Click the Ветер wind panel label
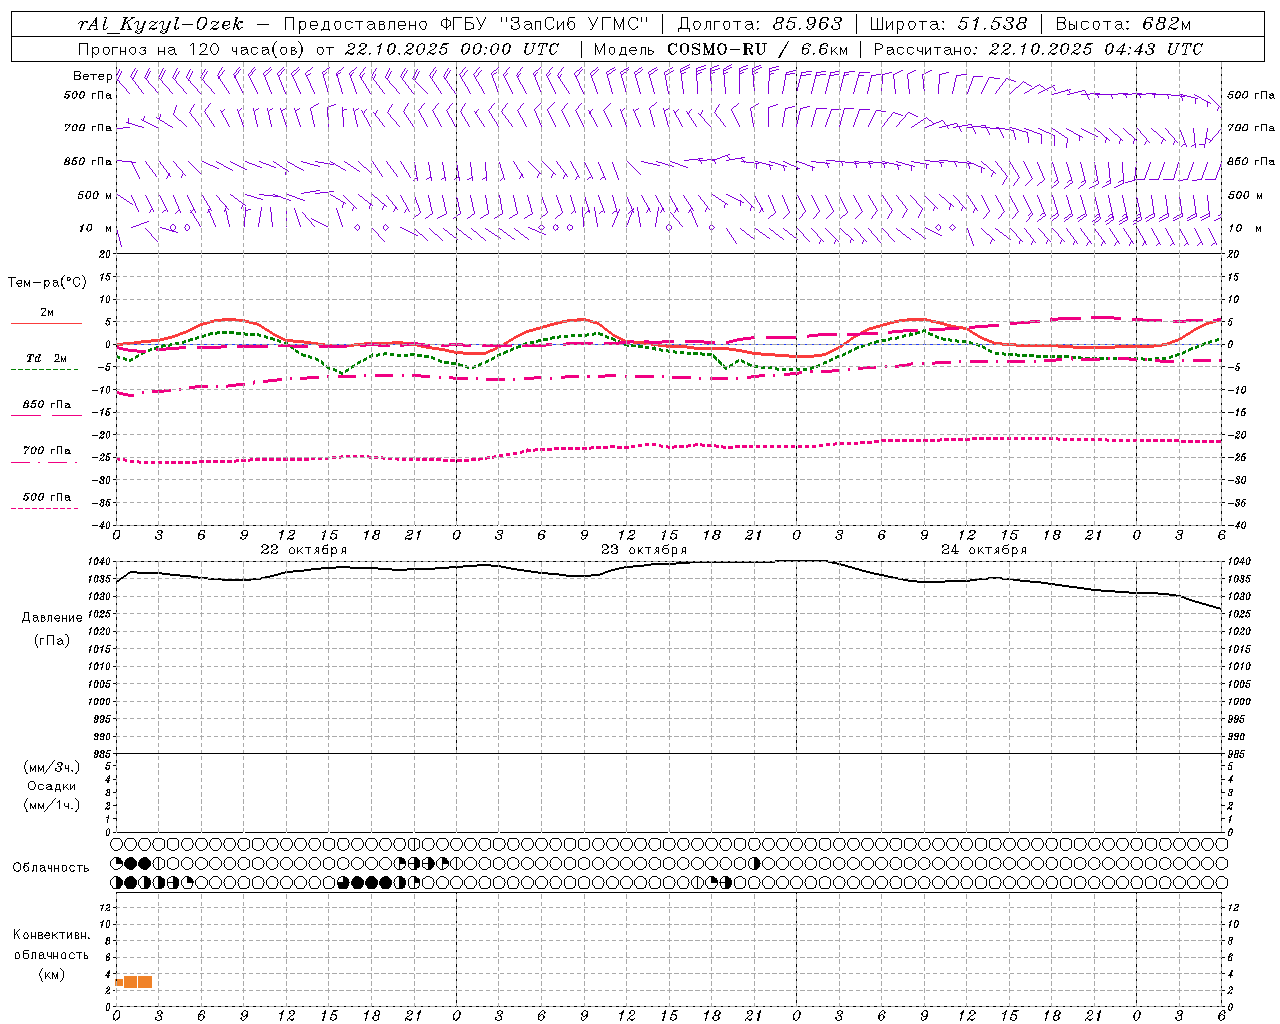The height and width of the screenshot is (1024, 1280). point(92,76)
